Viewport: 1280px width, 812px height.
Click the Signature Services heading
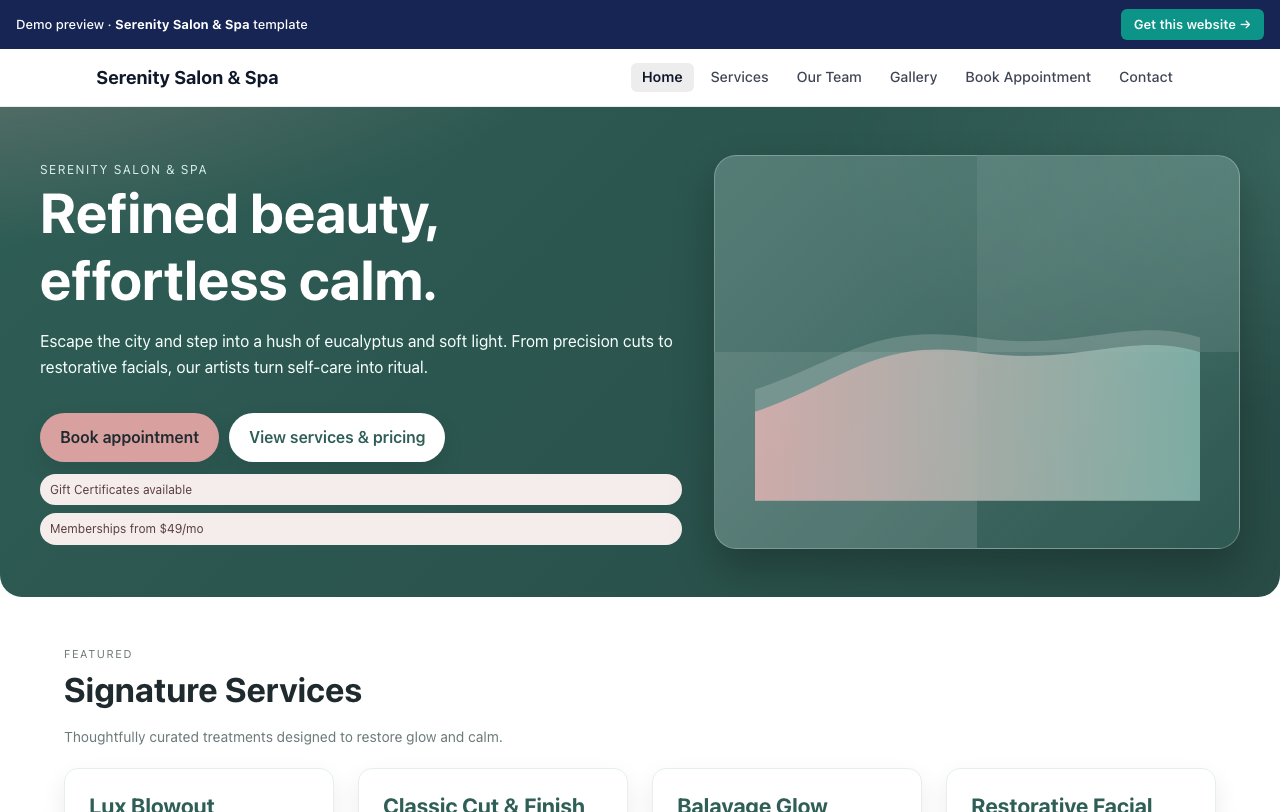tap(213, 690)
